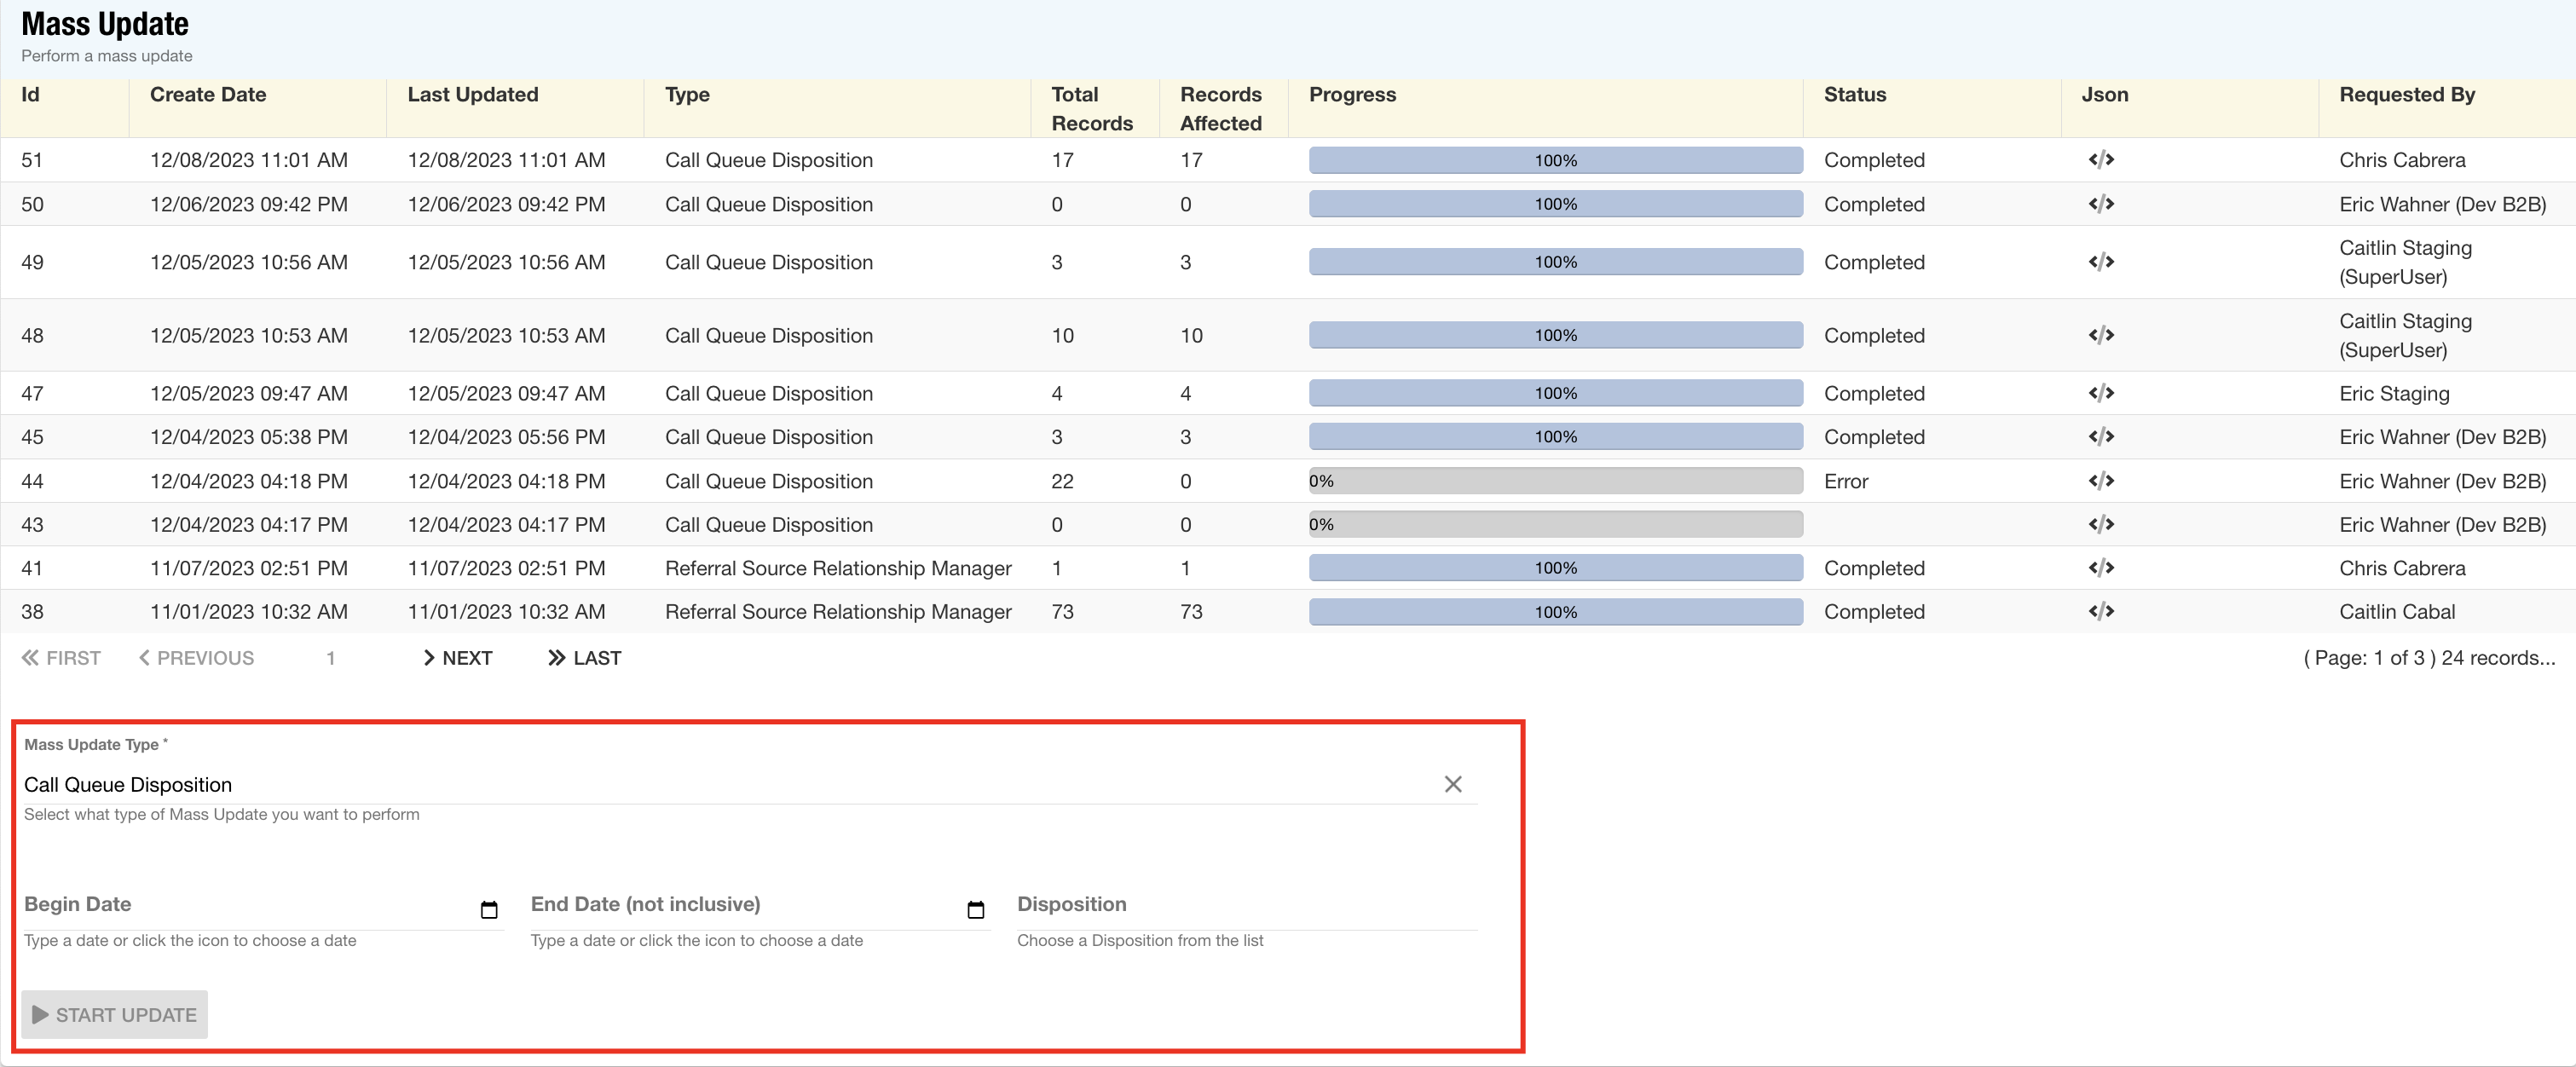Open JSON code icon for record 49
This screenshot has width=2576, height=1067.
tap(2101, 262)
